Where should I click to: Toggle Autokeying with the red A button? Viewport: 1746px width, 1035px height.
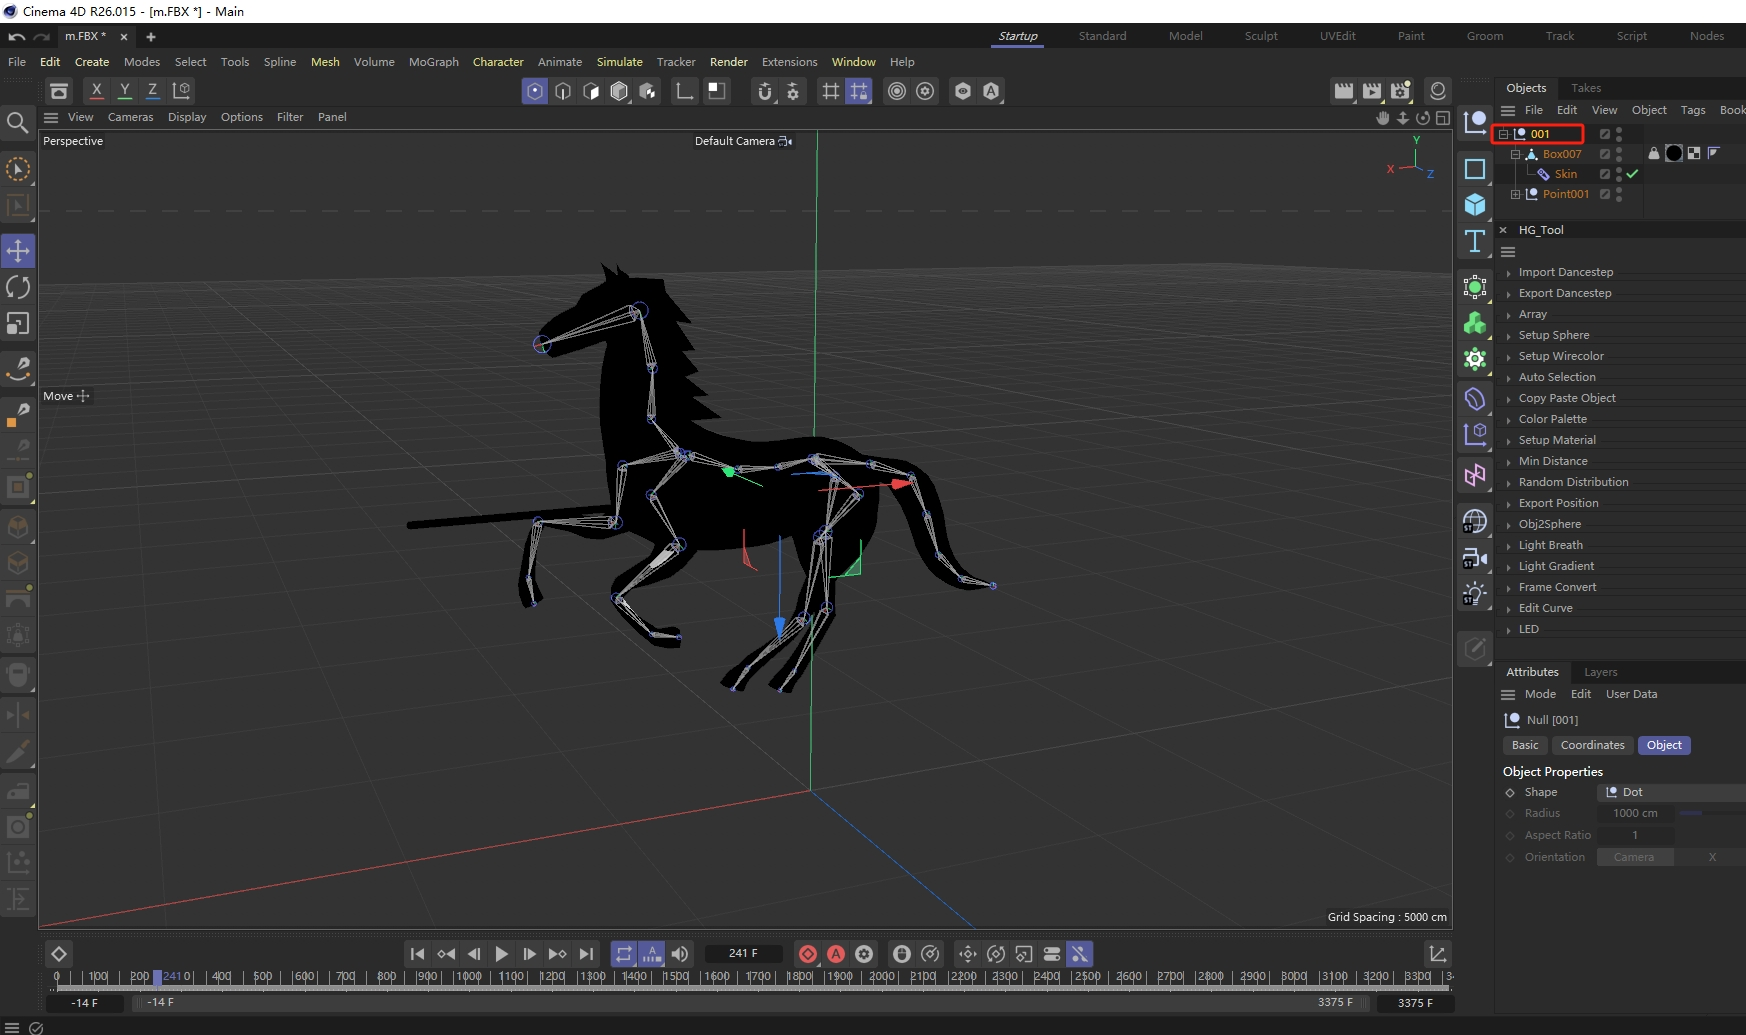tap(836, 954)
